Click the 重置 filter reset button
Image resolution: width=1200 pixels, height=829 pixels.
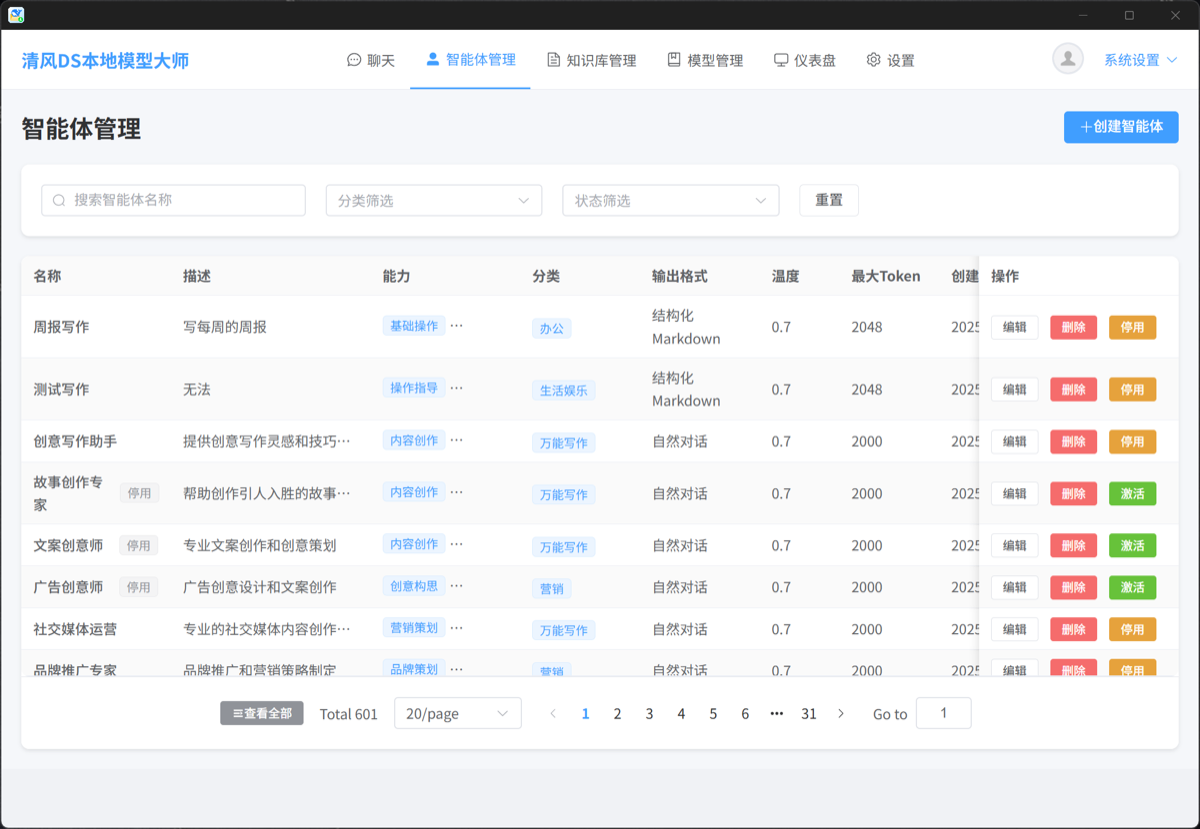[829, 200]
